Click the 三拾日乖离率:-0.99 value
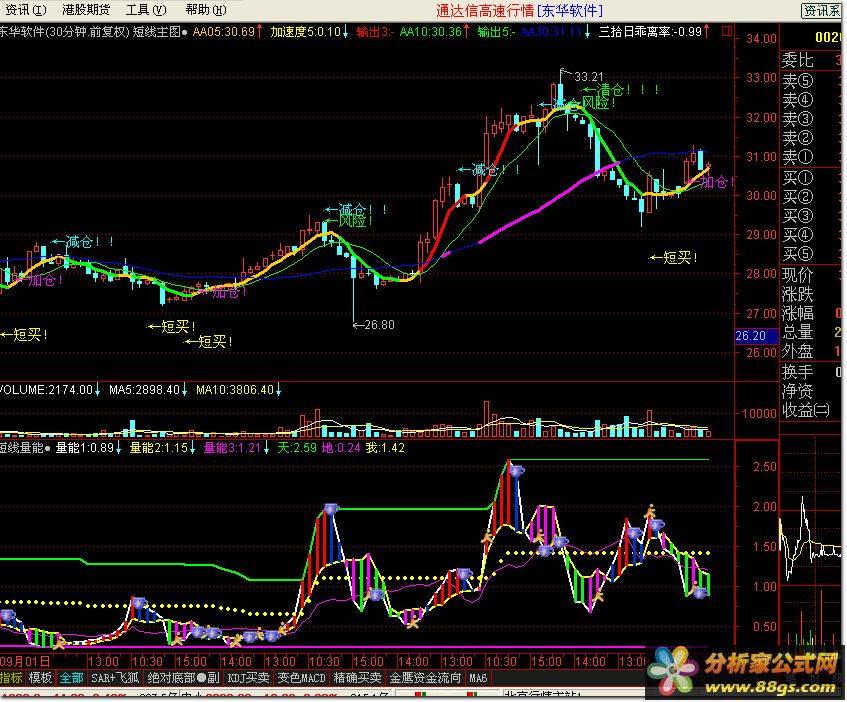The image size is (847, 702). pyautogui.click(x=650, y=32)
